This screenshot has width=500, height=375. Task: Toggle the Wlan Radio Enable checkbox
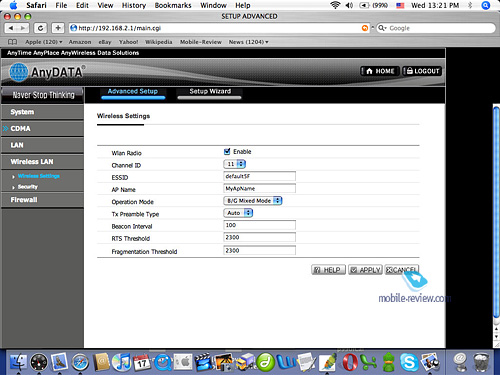point(227,151)
